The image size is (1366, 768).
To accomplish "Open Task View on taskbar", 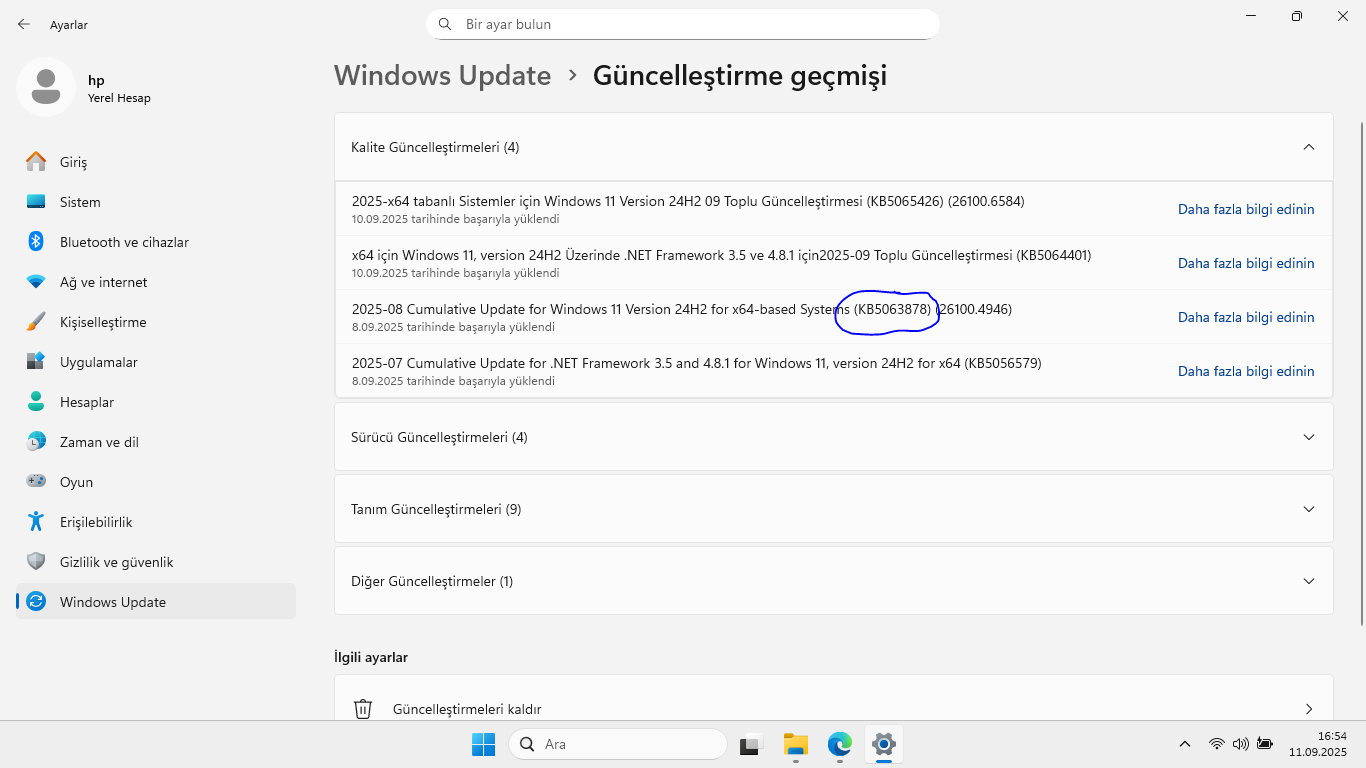I will (750, 744).
